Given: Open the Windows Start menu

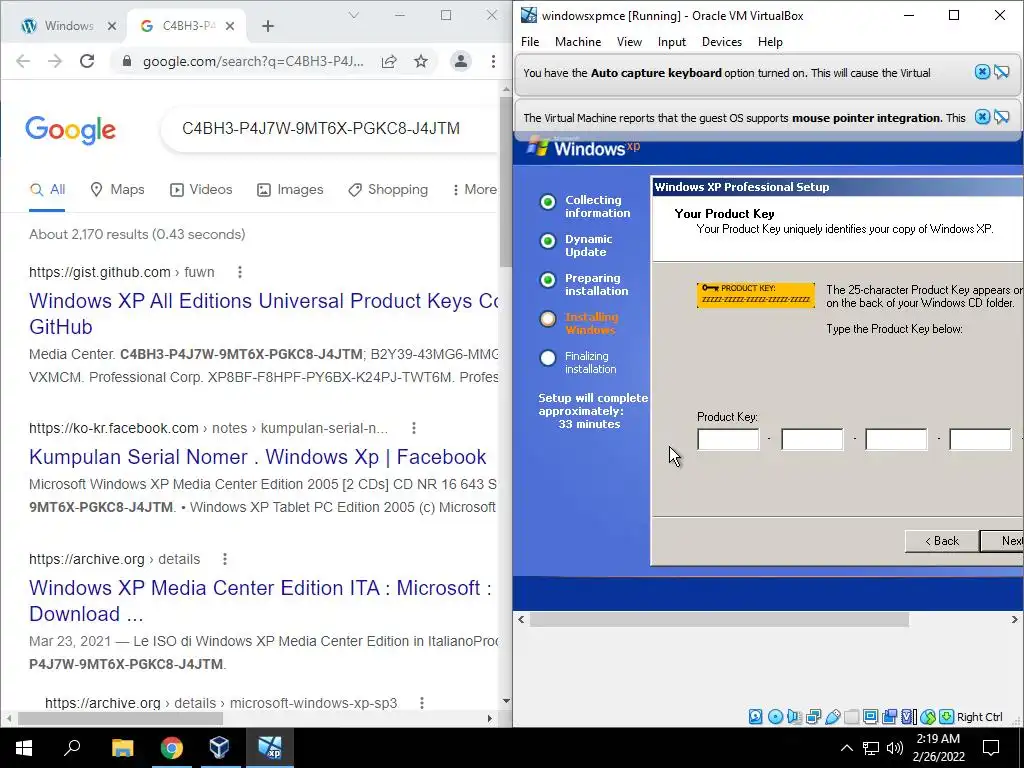Looking at the screenshot, I should pyautogui.click(x=24, y=748).
